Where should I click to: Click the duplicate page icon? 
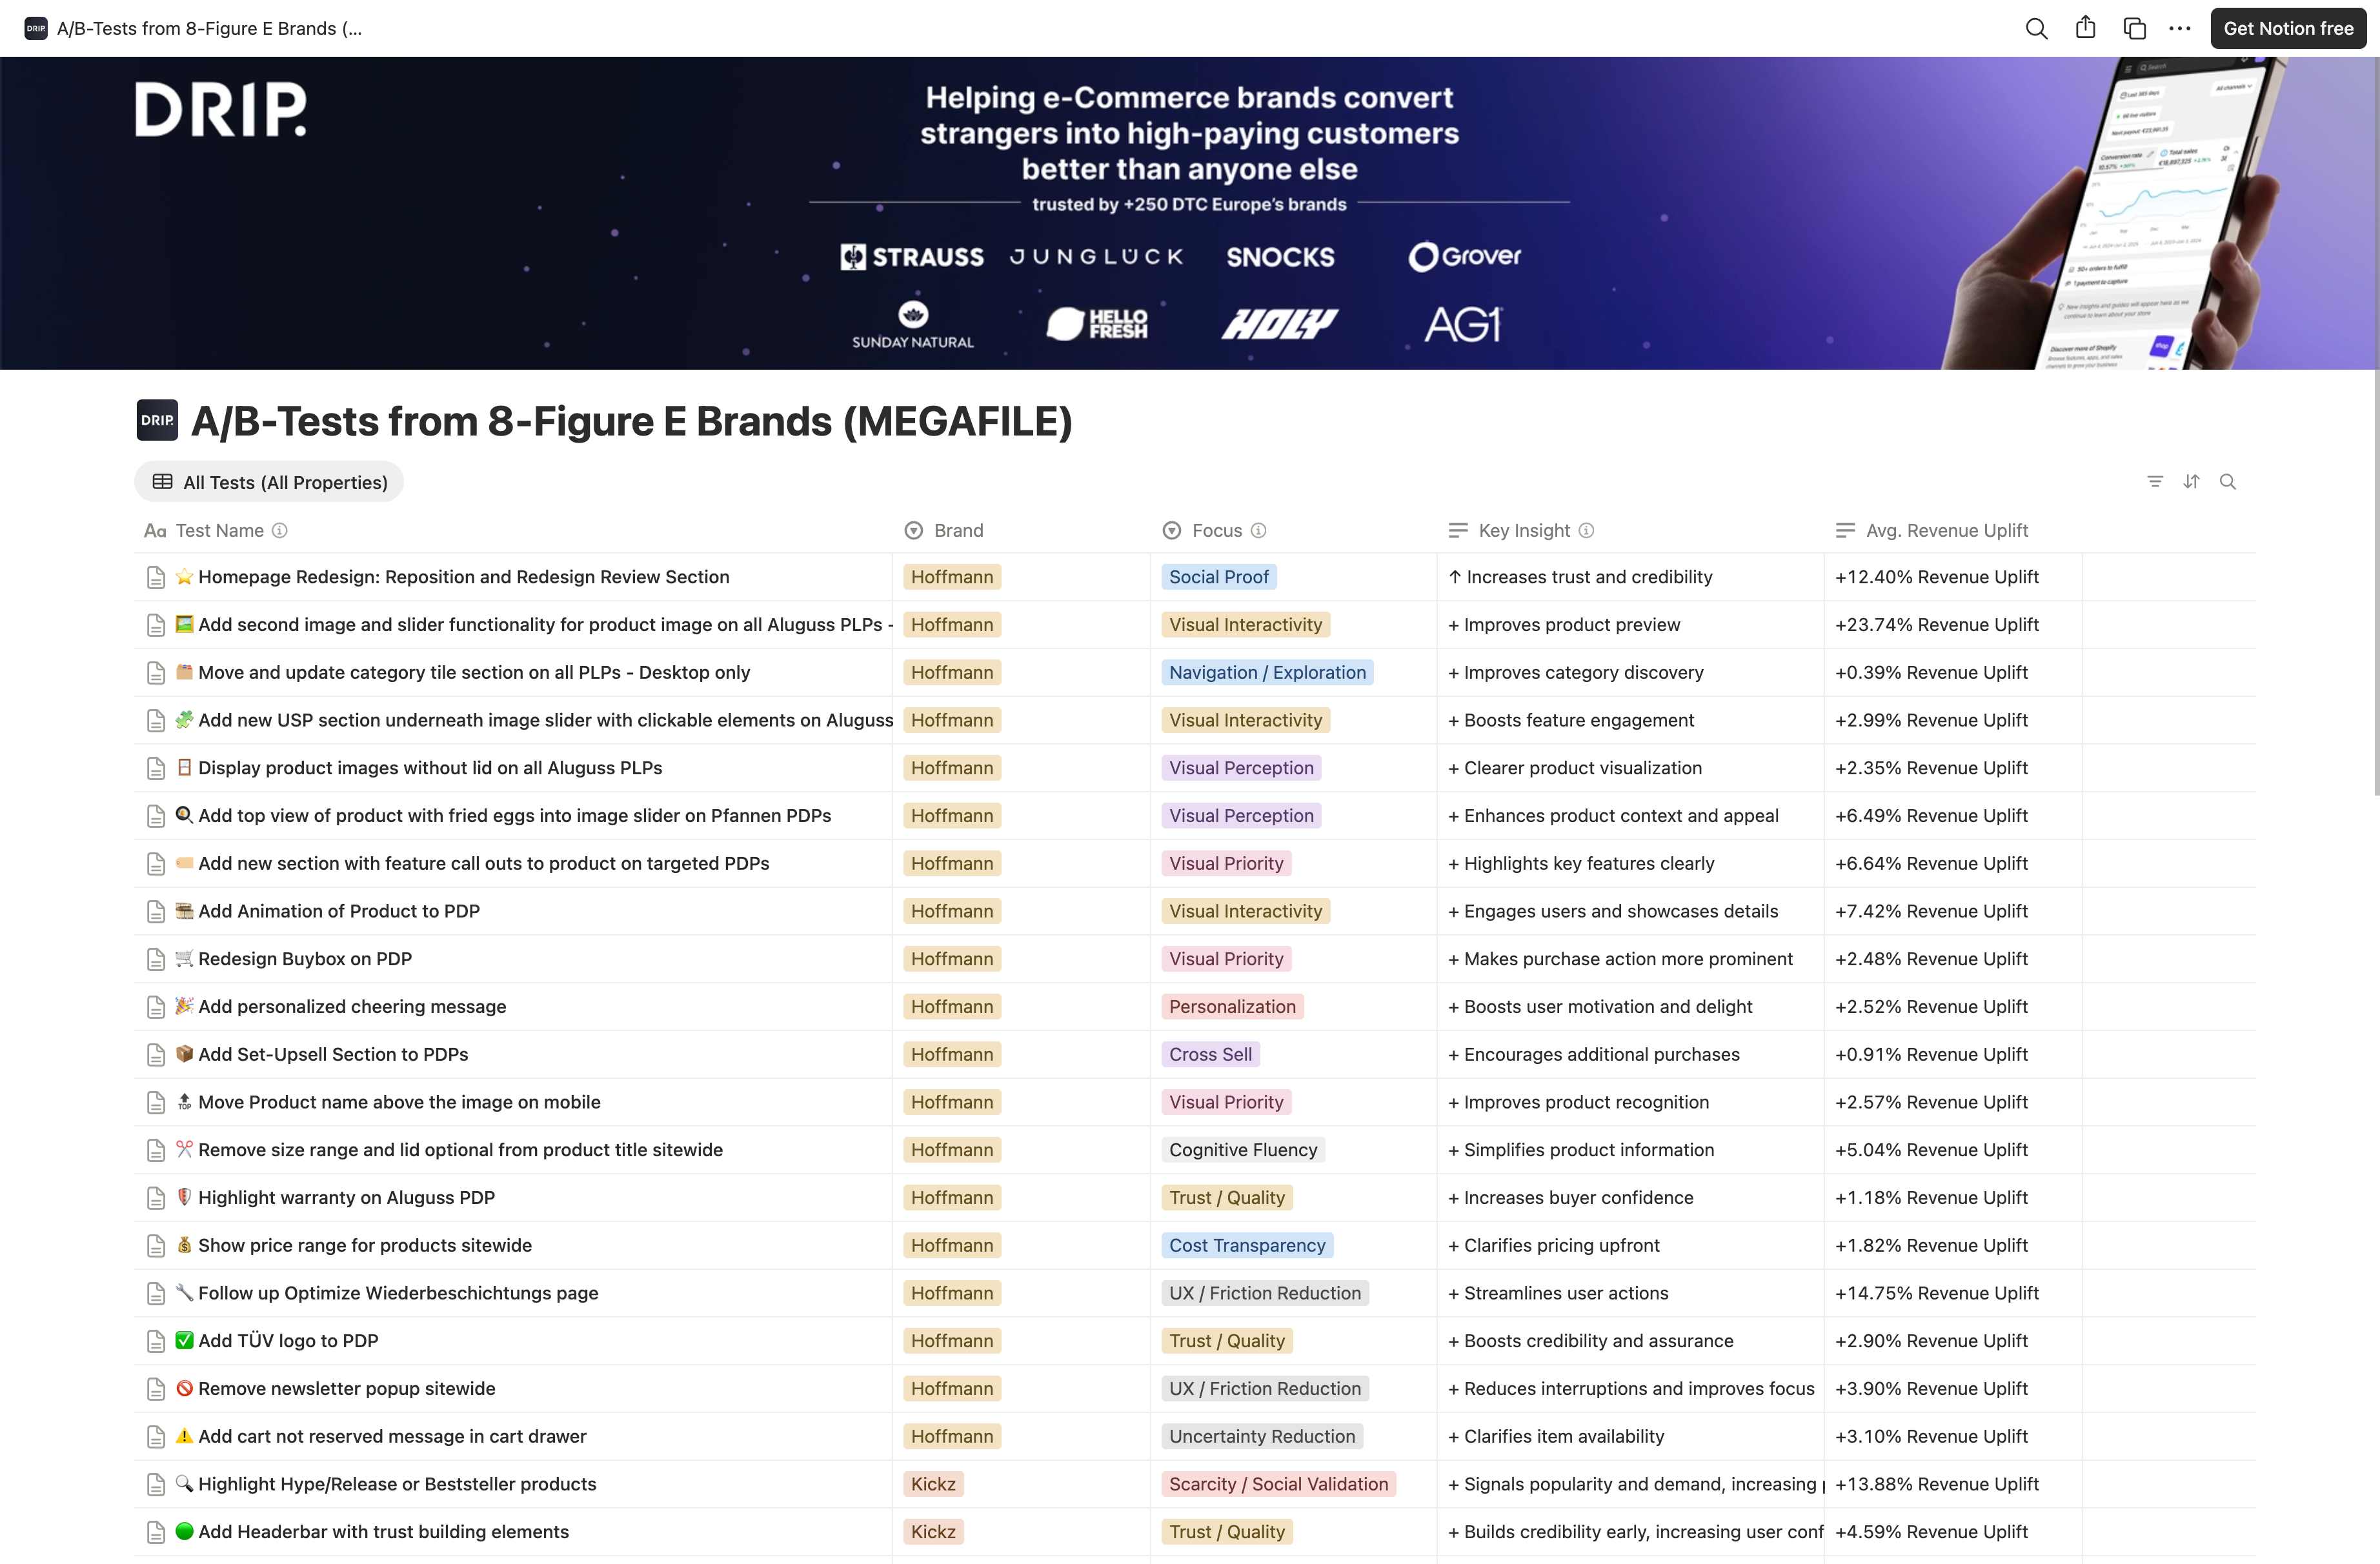coord(2134,28)
